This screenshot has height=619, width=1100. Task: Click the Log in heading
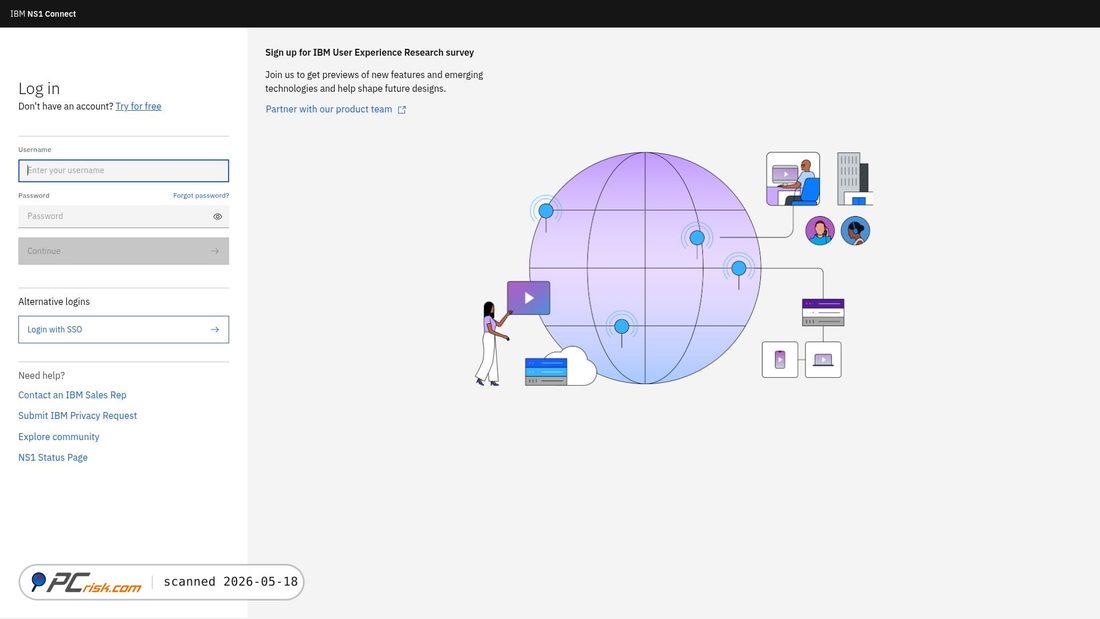tap(39, 88)
